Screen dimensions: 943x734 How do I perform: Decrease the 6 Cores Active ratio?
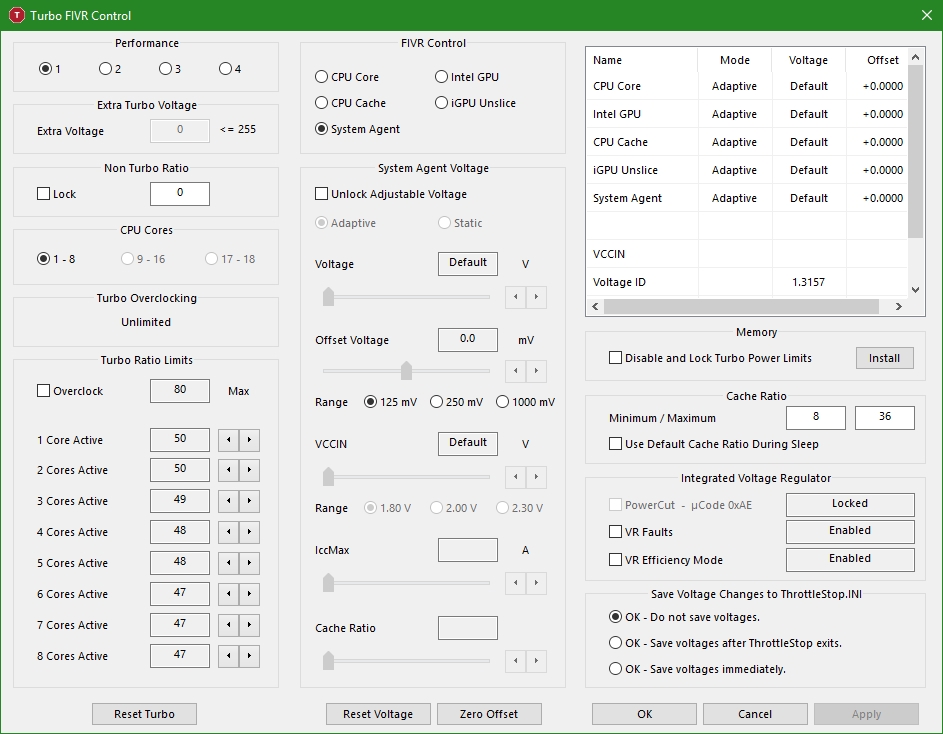tap(229, 594)
